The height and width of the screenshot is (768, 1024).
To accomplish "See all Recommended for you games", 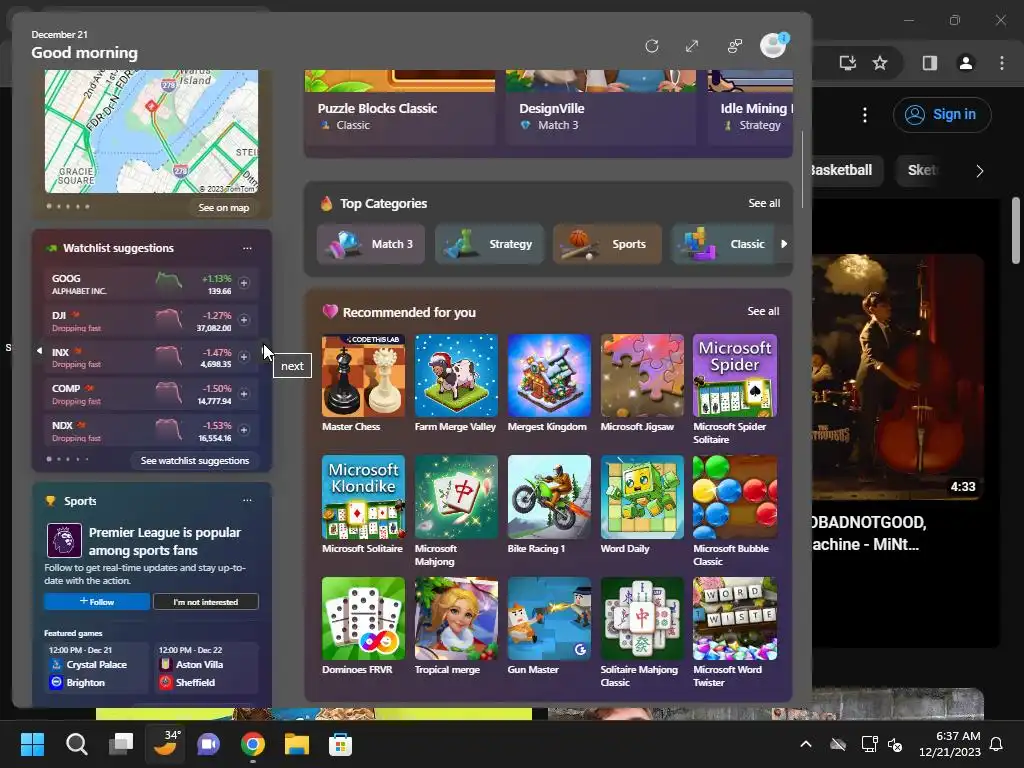I will tap(763, 312).
